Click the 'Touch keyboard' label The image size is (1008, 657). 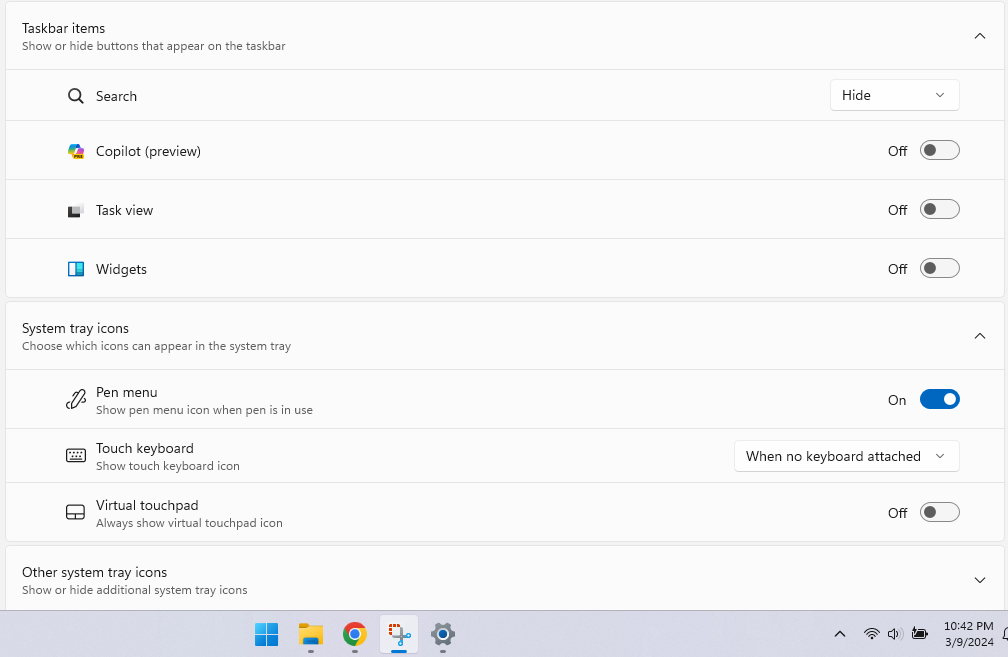tap(145, 448)
